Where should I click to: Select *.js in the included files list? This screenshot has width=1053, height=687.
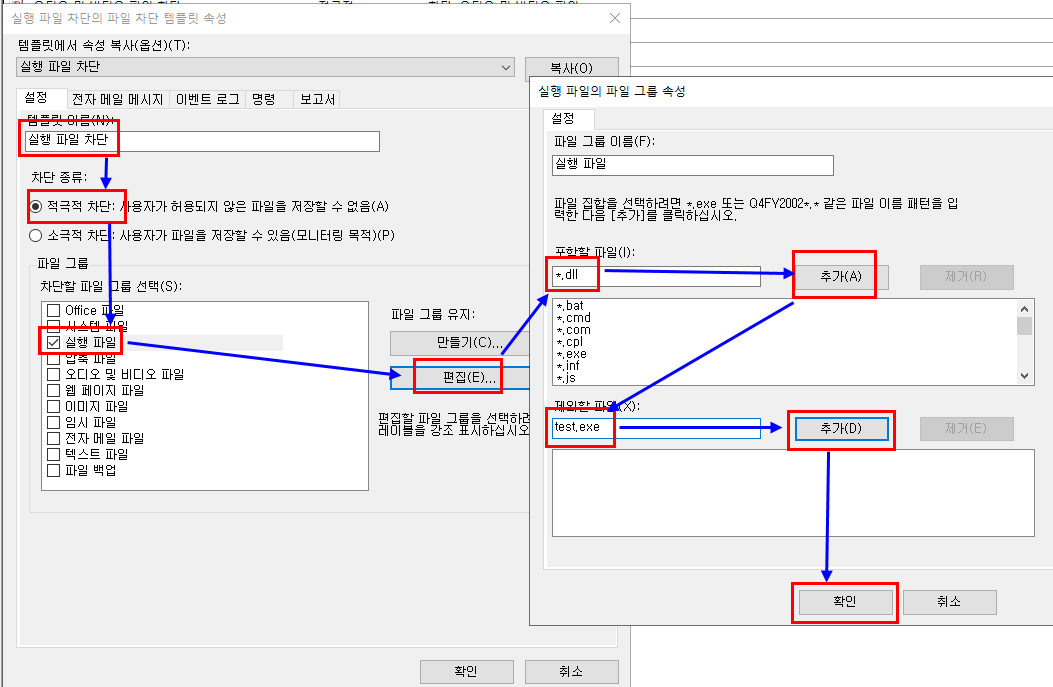click(x=565, y=379)
